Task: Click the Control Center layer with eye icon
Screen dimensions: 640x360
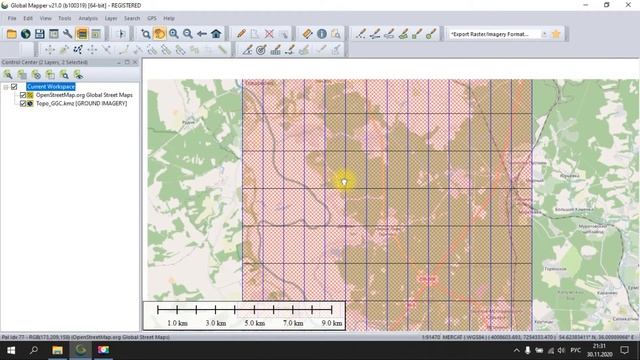Action: pos(78,74)
